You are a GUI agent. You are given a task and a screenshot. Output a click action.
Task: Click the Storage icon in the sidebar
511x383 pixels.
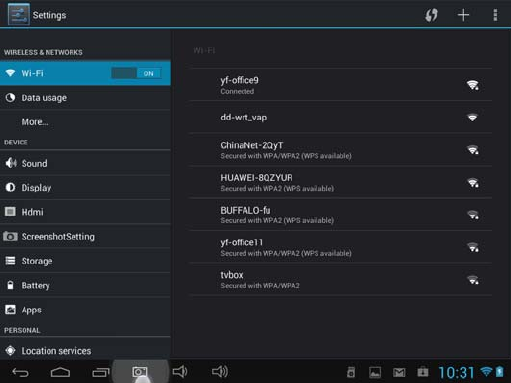[10, 261]
